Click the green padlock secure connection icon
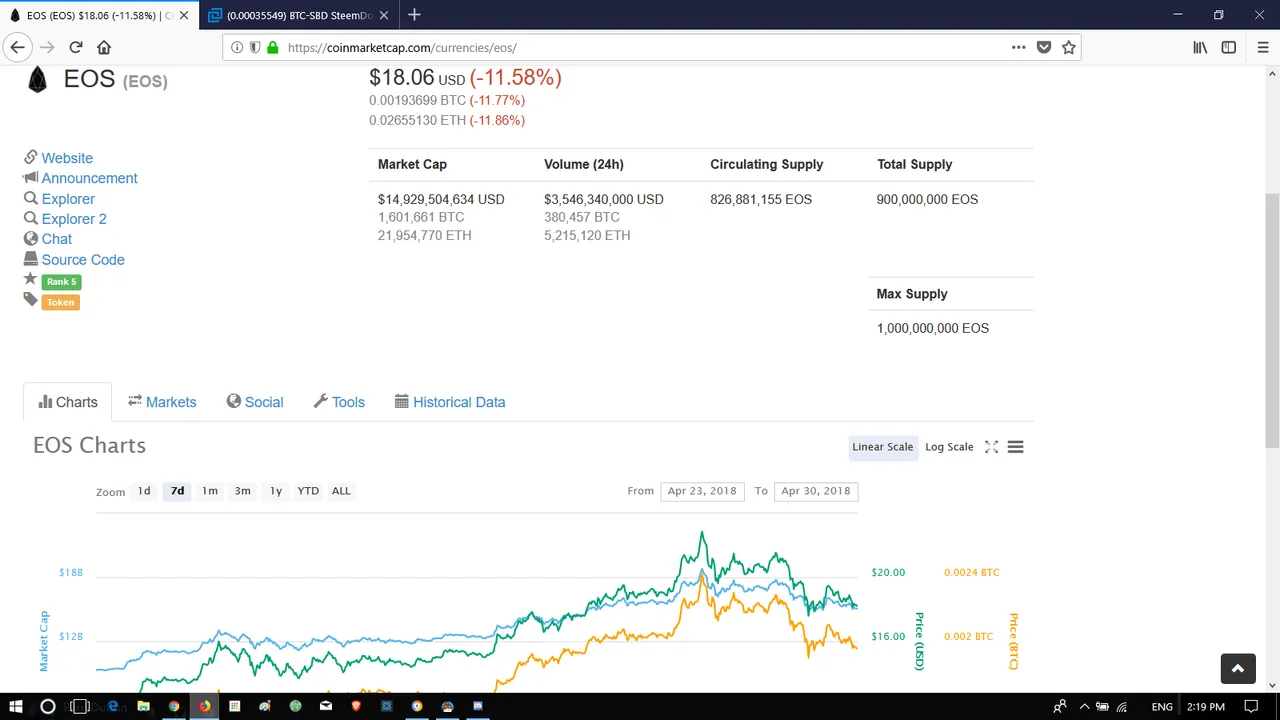1280x720 pixels. click(272, 47)
